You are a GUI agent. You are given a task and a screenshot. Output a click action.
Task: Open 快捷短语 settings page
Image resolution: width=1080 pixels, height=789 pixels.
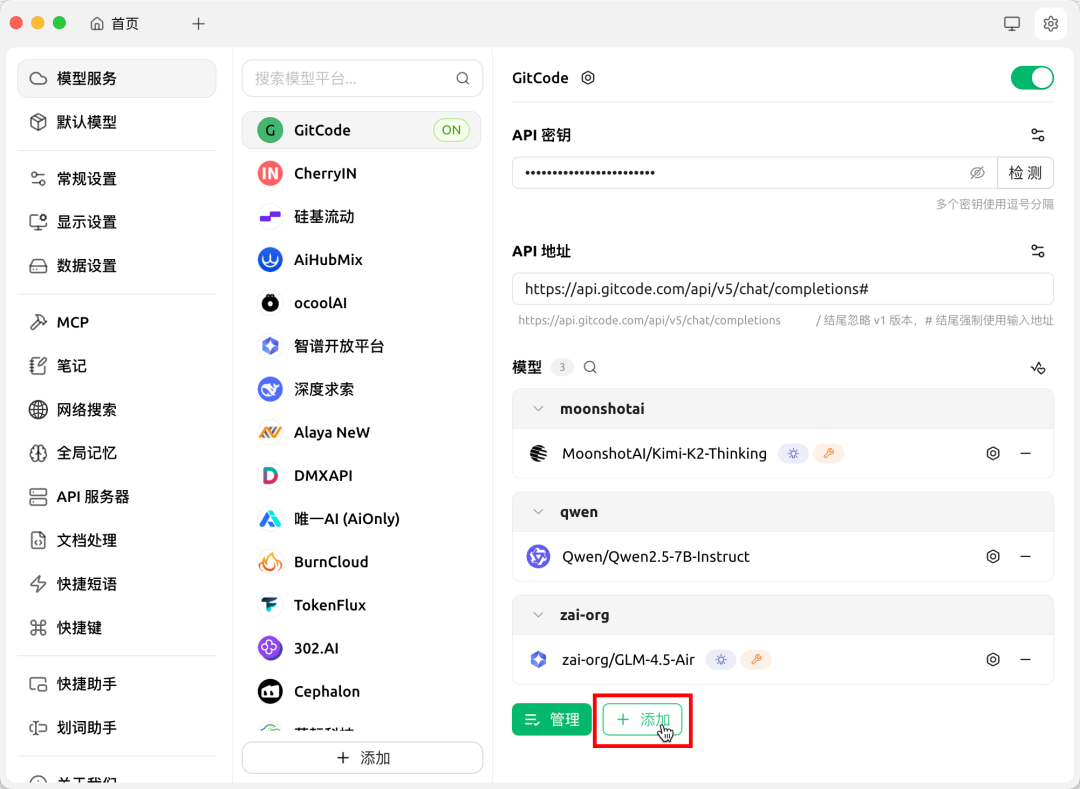click(x=116, y=584)
